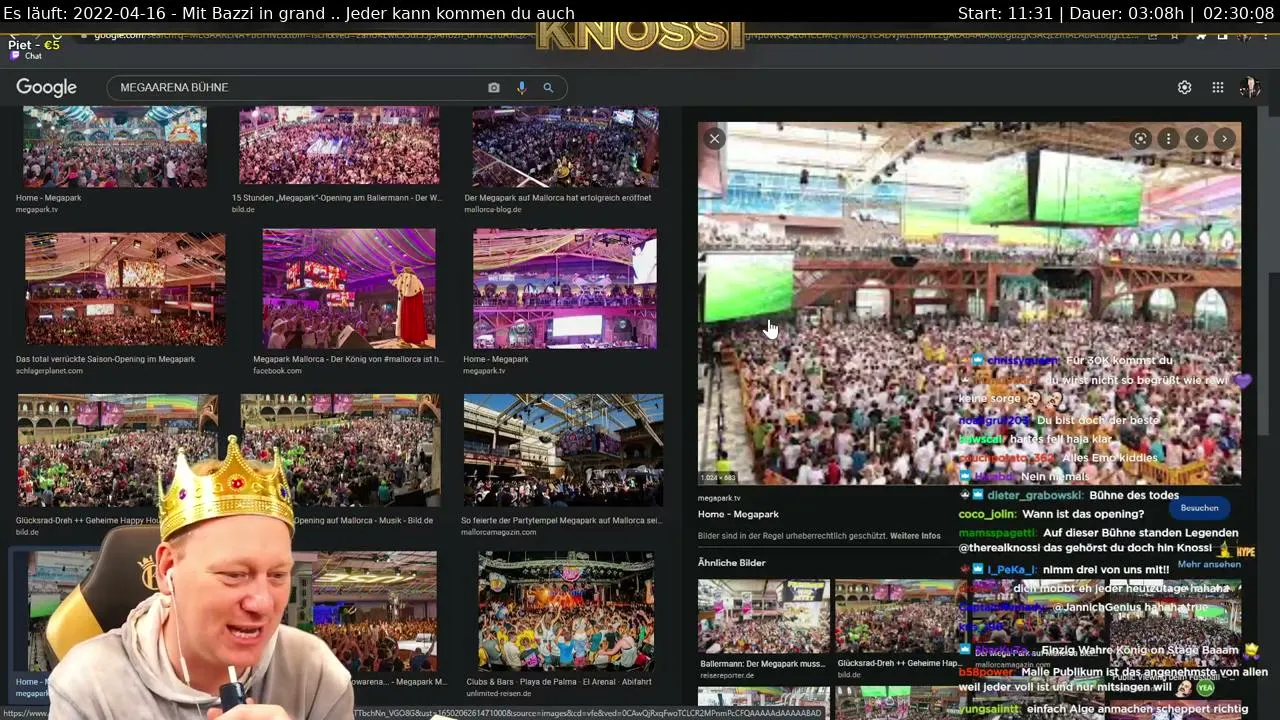Viewport: 1280px width, 720px height.
Task: Open thumbnail 'Der Megapark auf Mallorca hat erfolgreich eröffnet'
Action: pyautogui.click(x=565, y=146)
